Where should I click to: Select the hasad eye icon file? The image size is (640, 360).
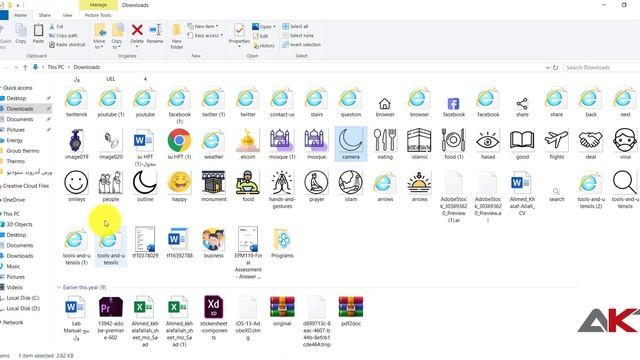click(488, 144)
